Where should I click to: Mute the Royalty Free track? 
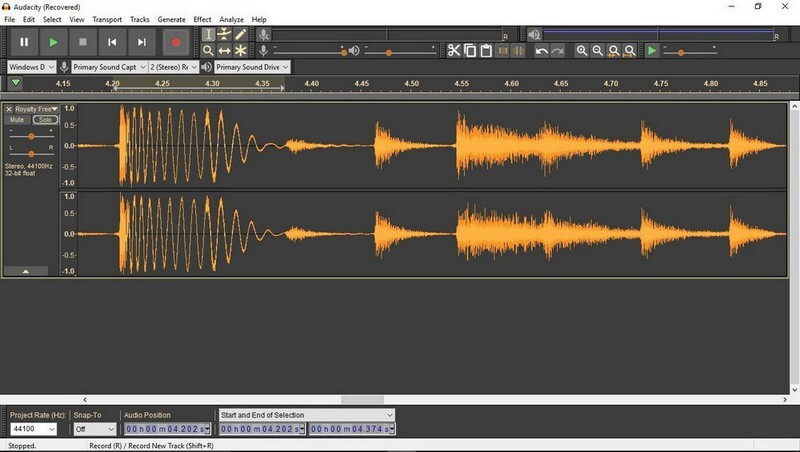pyautogui.click(x=17, y=120)
